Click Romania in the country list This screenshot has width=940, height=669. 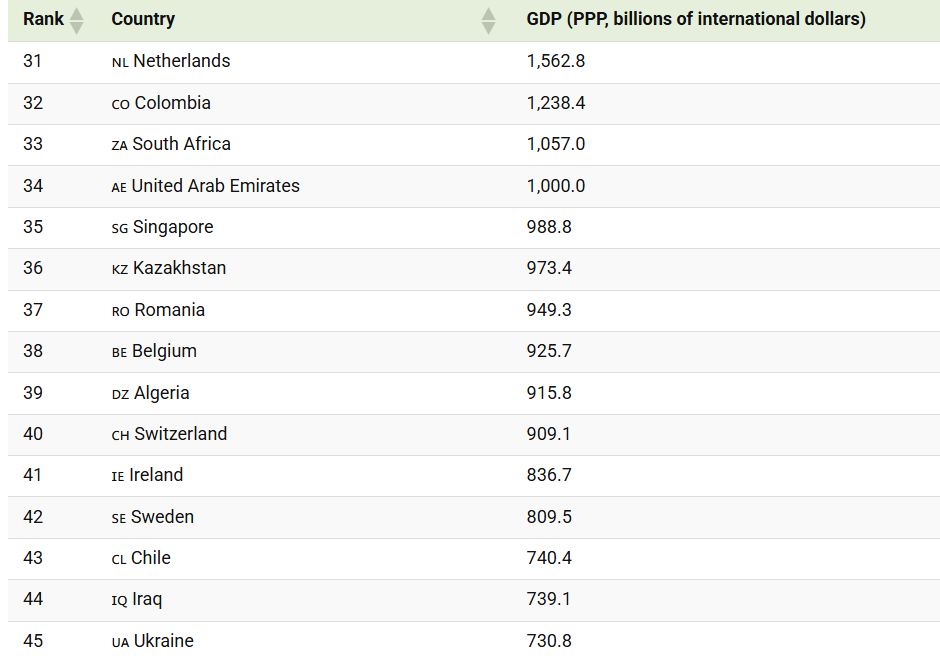pyautogui.click(x=169, y=310)
